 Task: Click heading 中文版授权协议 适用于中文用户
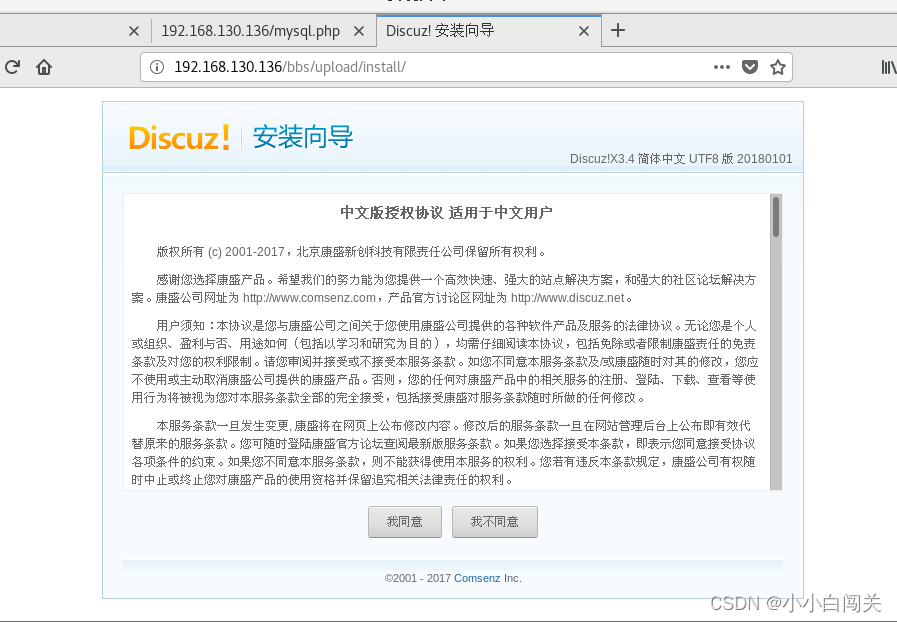coord(446,213)
